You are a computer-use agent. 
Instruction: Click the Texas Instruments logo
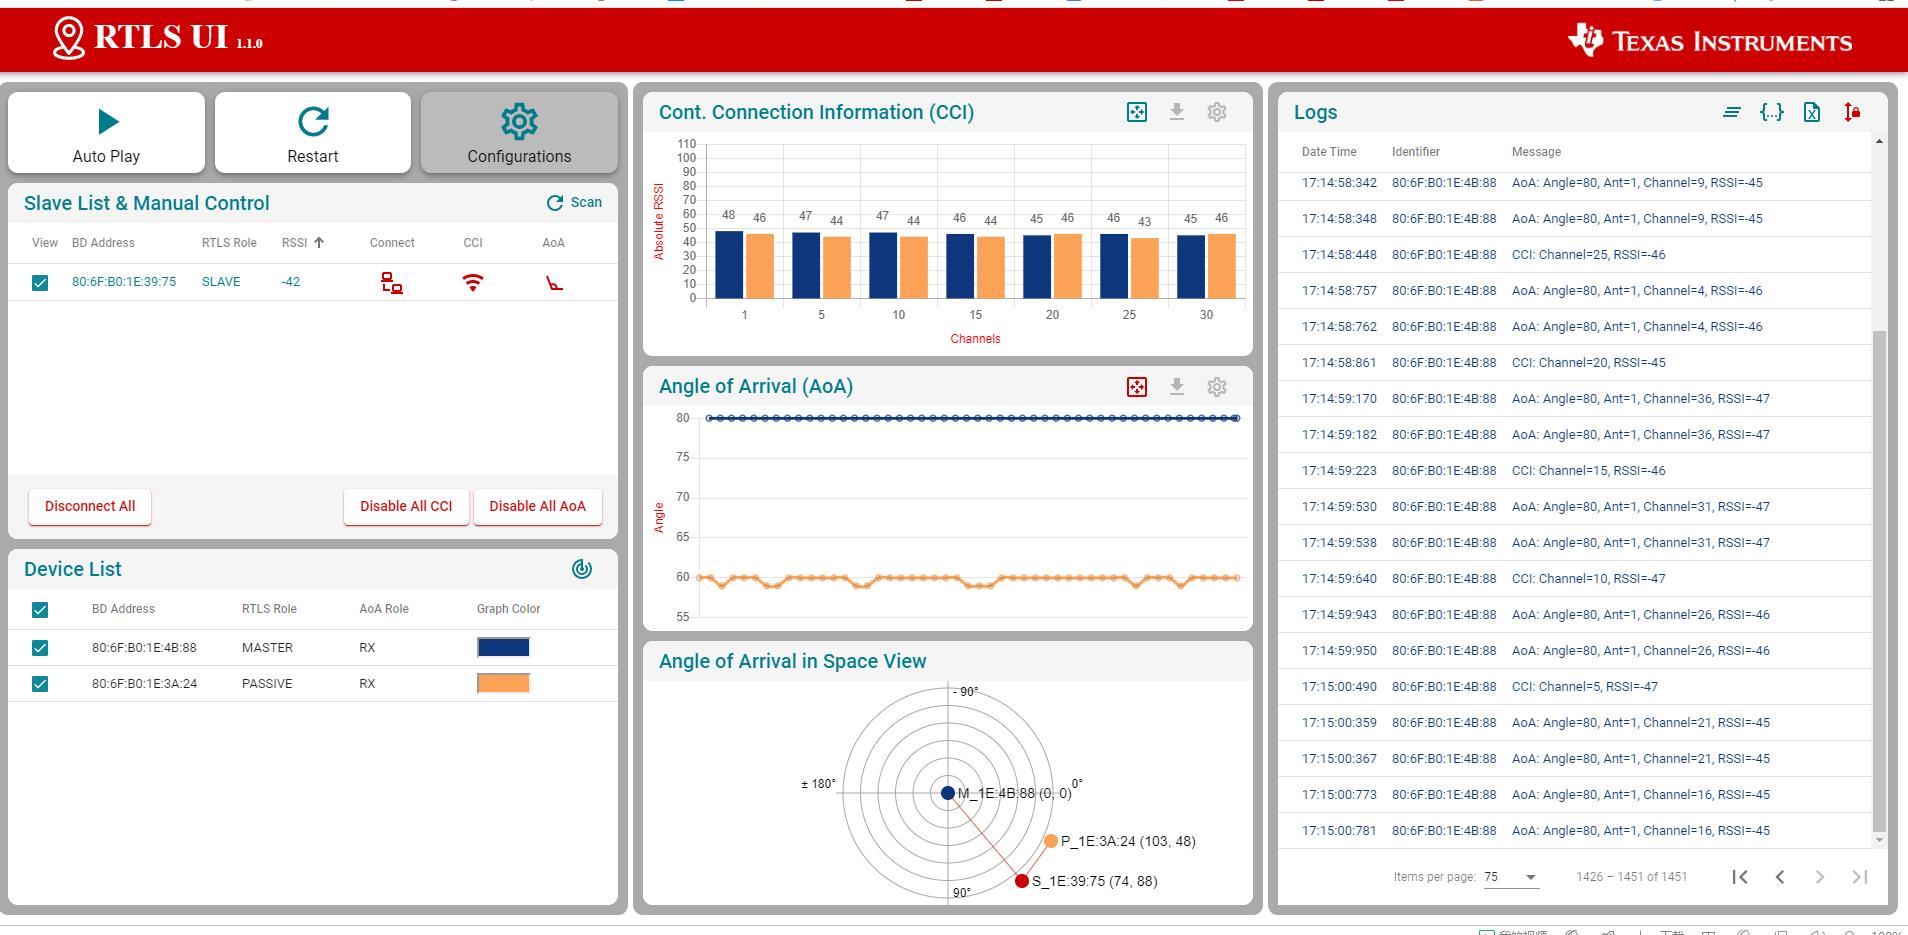point(1710,40)
